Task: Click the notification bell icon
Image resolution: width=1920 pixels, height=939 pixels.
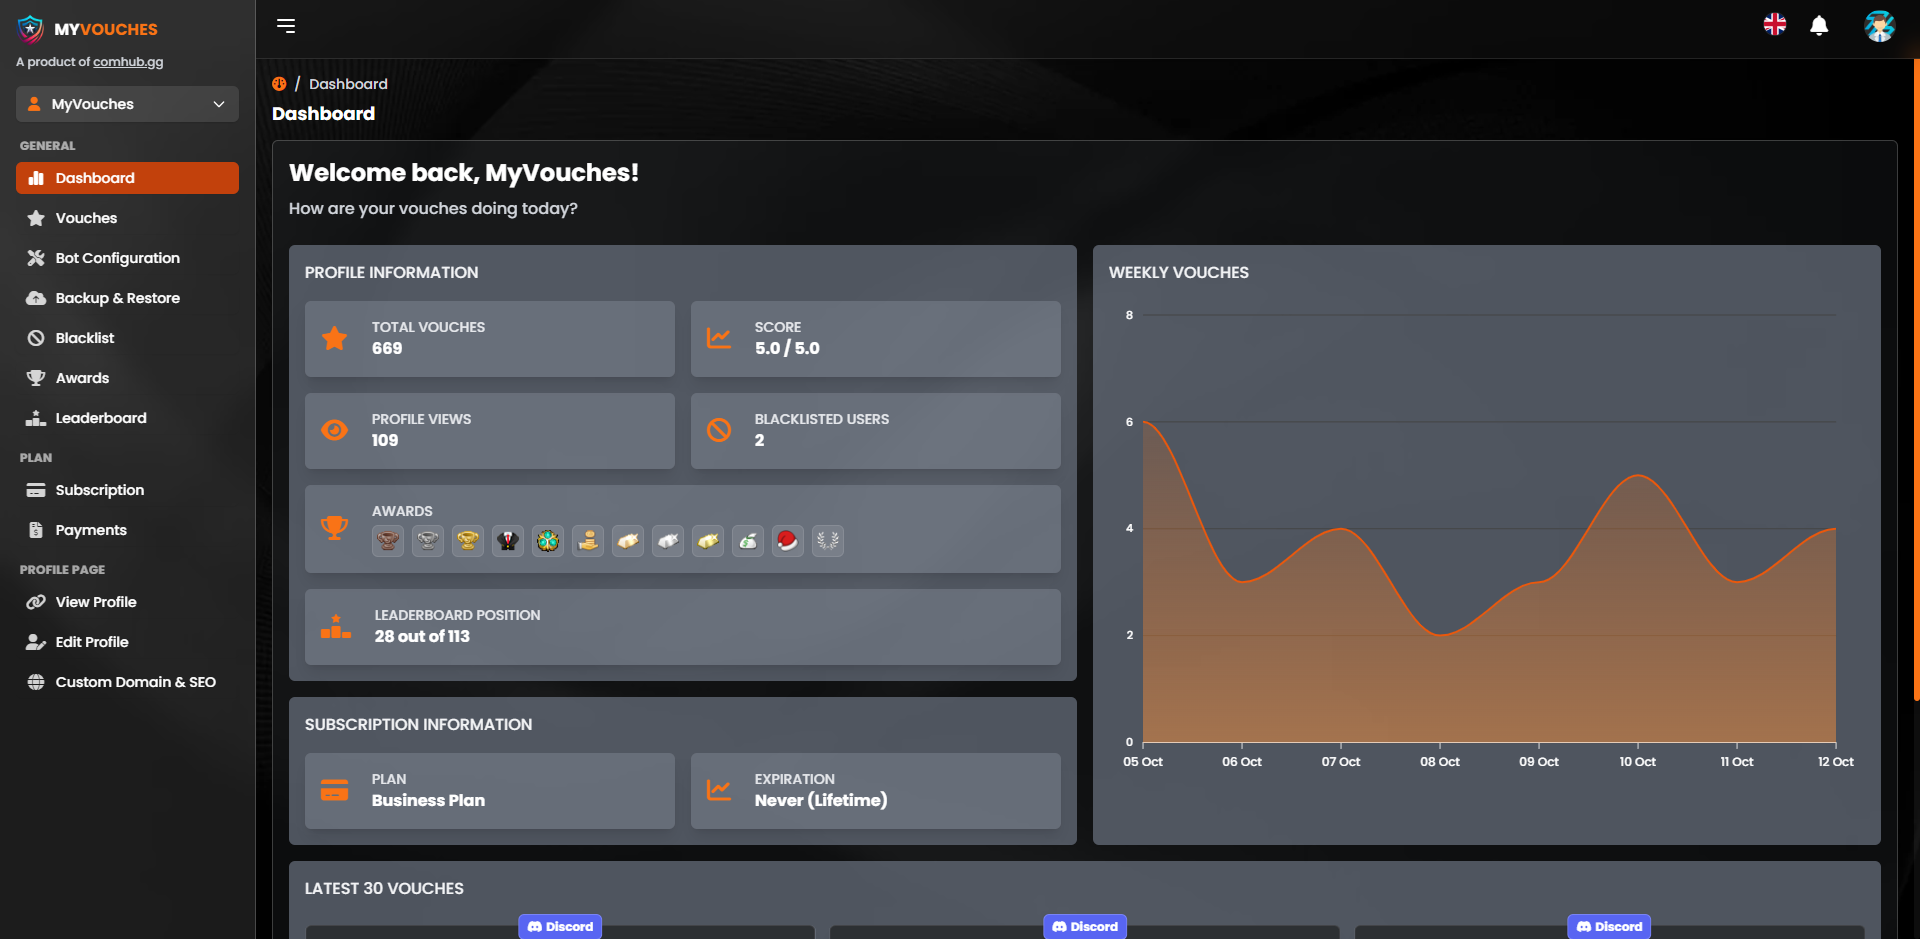Action: pyautogui.click(x=1819, y=26)
